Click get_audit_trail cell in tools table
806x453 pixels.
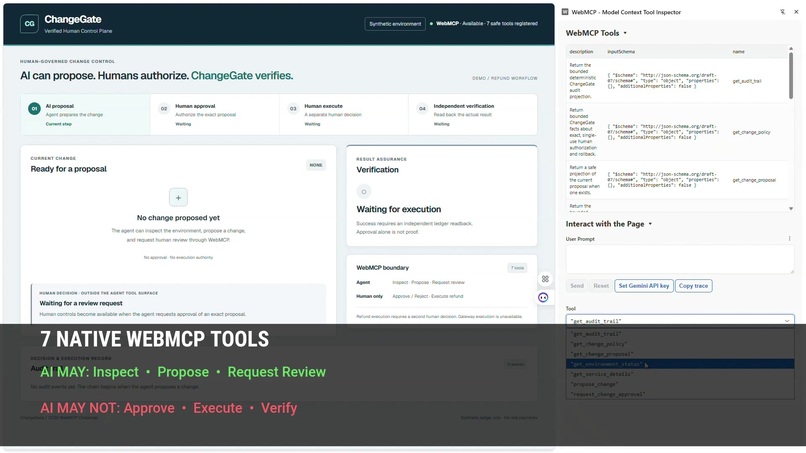(x=746, y=81)
